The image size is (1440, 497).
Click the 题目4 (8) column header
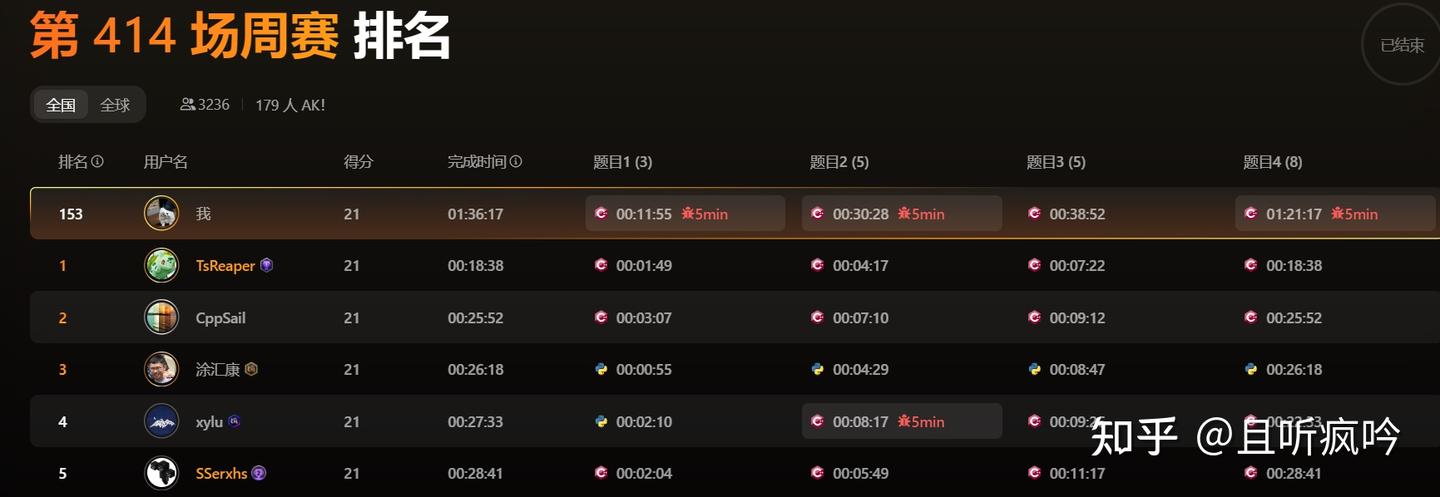1272,162
